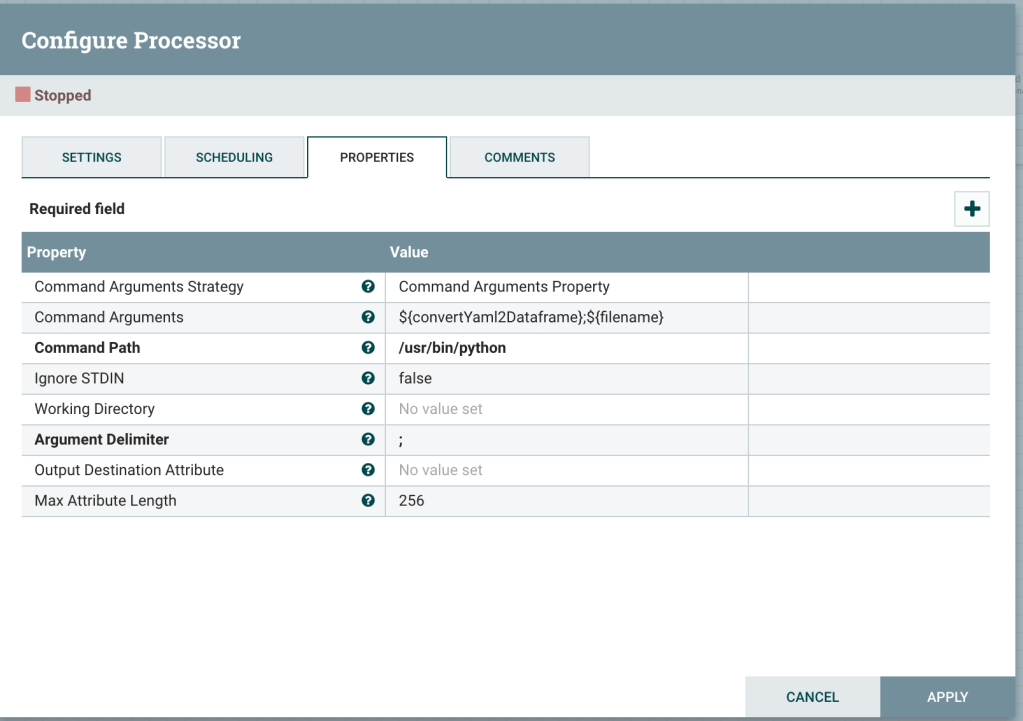Switch to the Settings tab

(x=92, y=158)
